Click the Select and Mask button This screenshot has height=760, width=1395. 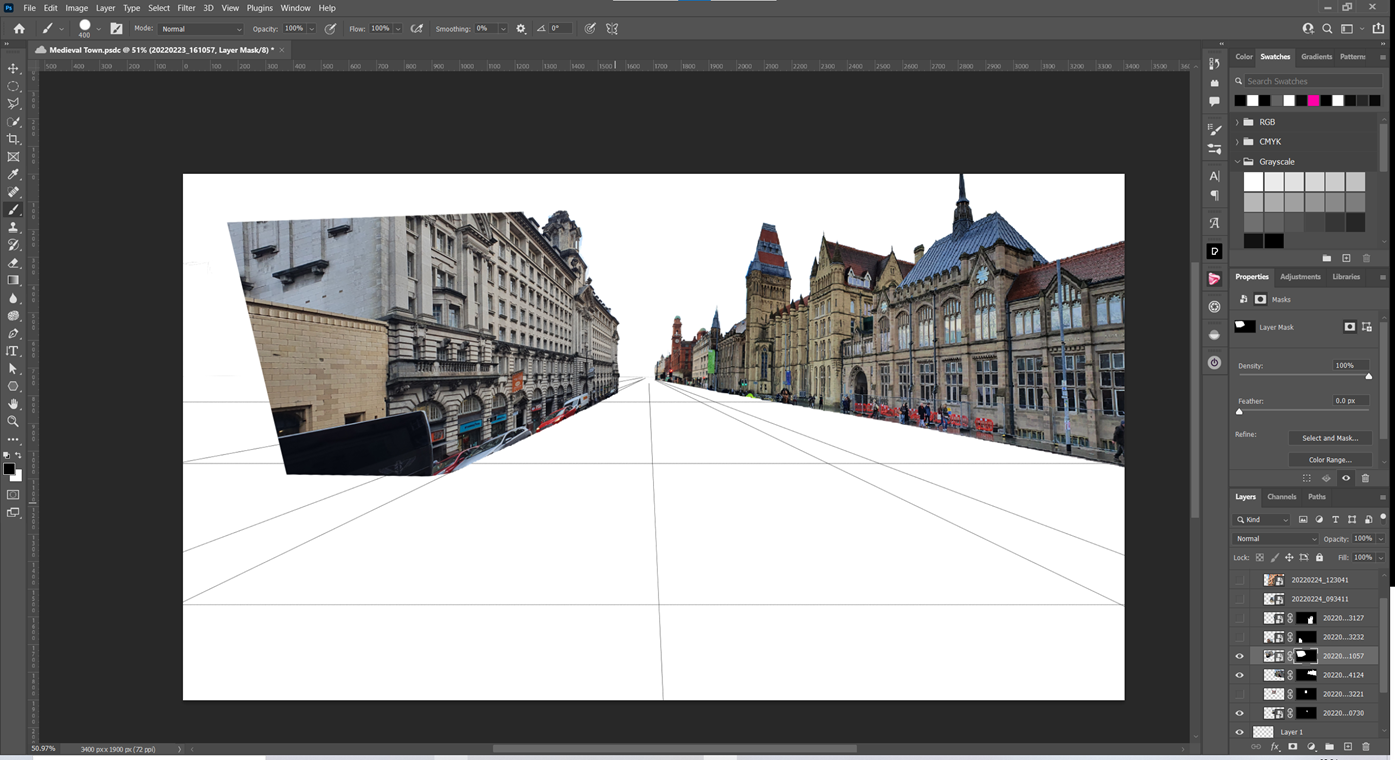click(1329, 438)
